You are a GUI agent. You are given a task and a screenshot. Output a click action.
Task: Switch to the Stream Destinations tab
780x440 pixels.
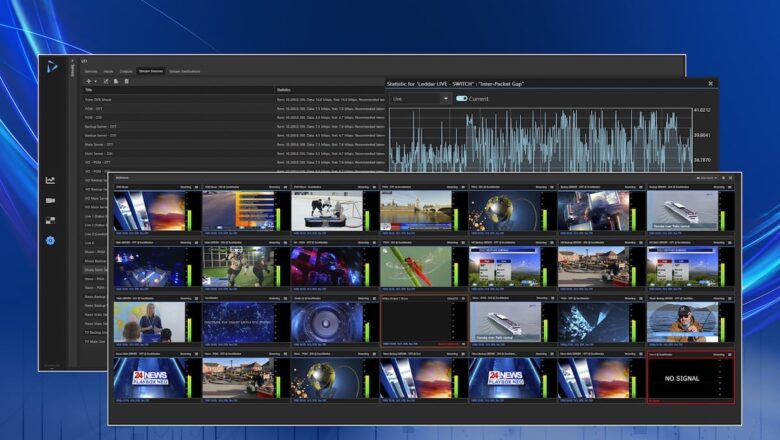coord(185,71)
